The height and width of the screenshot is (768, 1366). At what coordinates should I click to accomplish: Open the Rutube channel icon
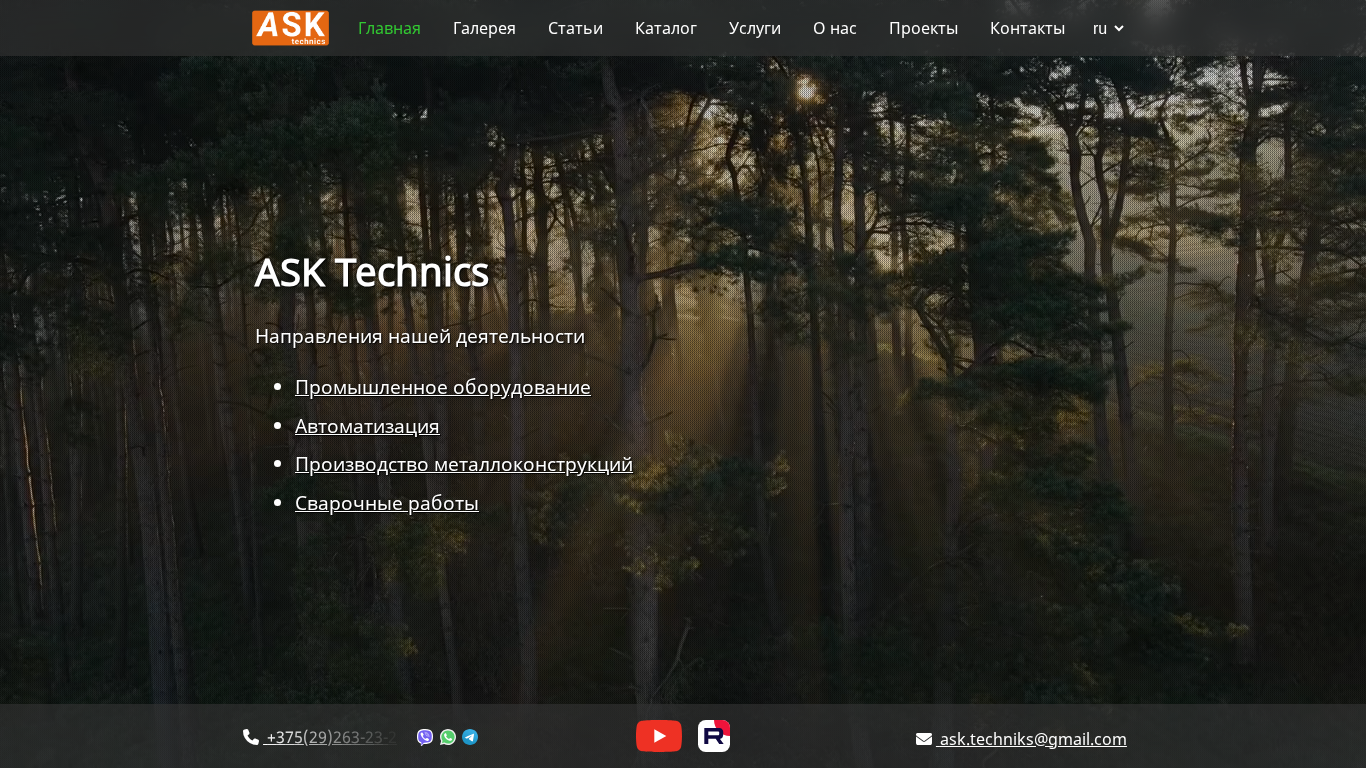pos(714,736)
